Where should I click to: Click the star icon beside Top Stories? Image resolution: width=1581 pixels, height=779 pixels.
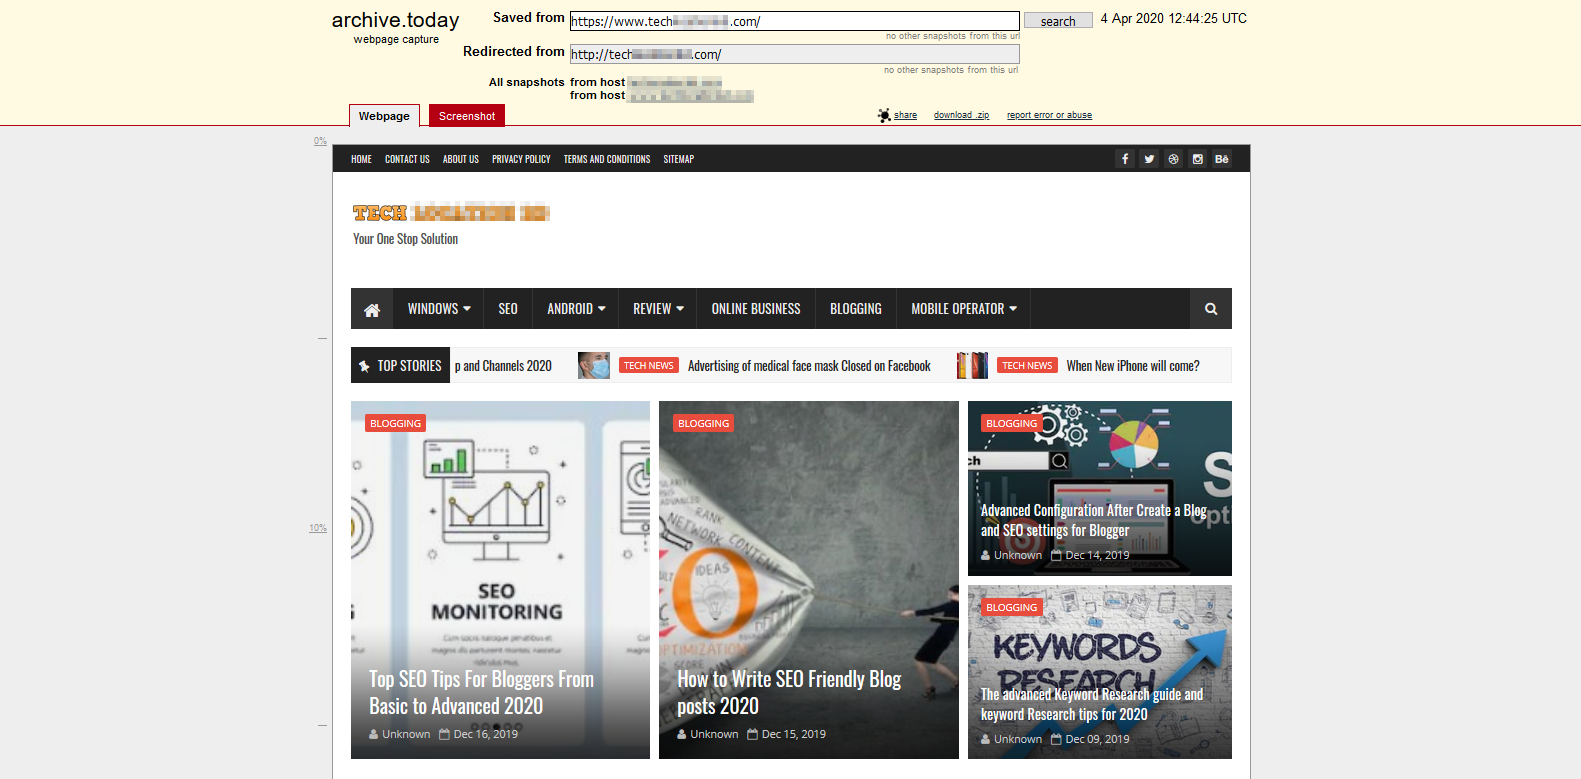(x=364, y=366)
